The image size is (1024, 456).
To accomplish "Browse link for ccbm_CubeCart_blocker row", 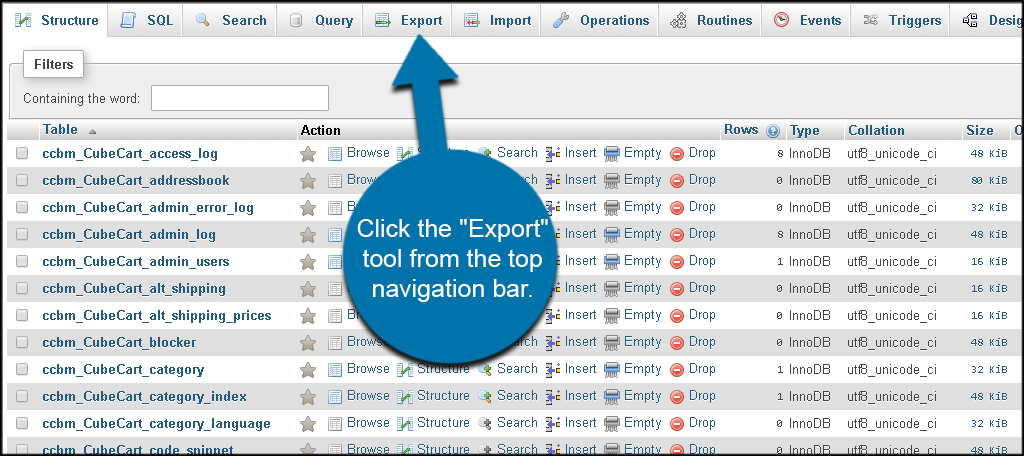I will (368, 342).
